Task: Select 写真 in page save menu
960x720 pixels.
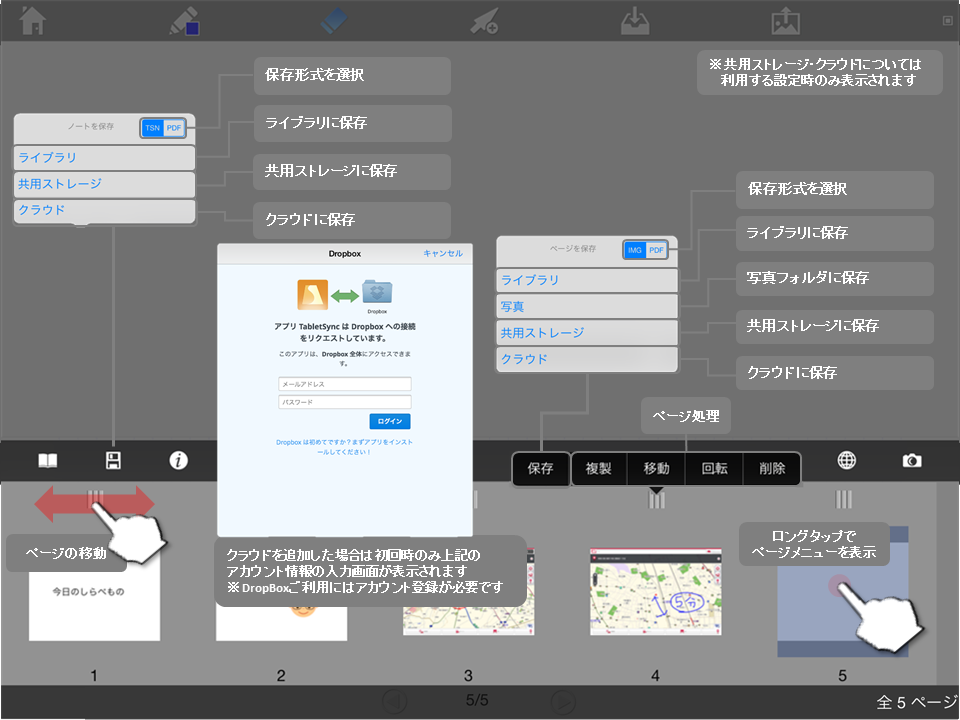Action: pyautogui.click(x=587, y=306)
